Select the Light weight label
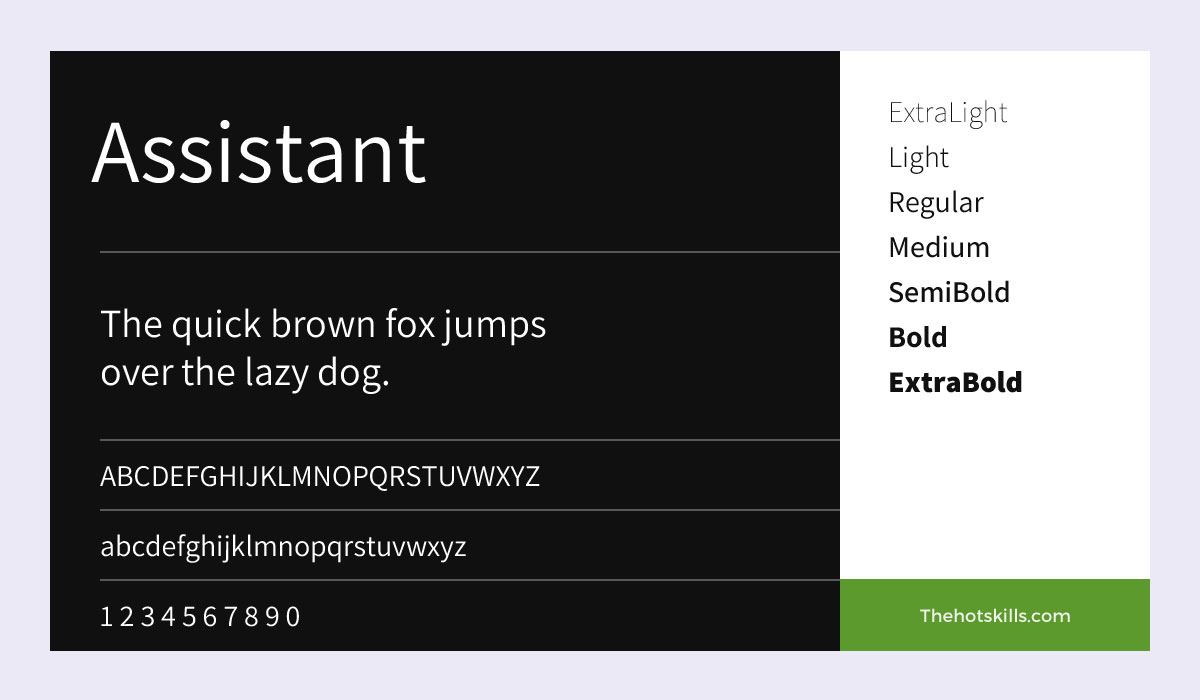1200x700 pixels. pyautogui.click(x=919, y=158)
